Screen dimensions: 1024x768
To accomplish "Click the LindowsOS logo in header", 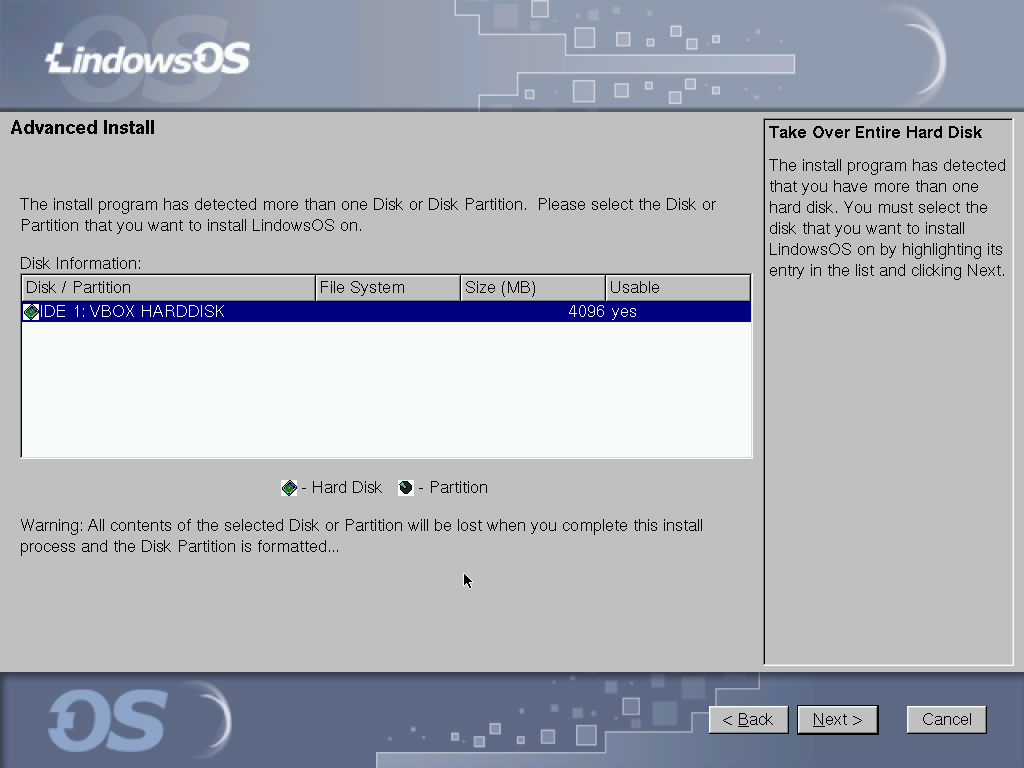I will [x=148, y=59].
